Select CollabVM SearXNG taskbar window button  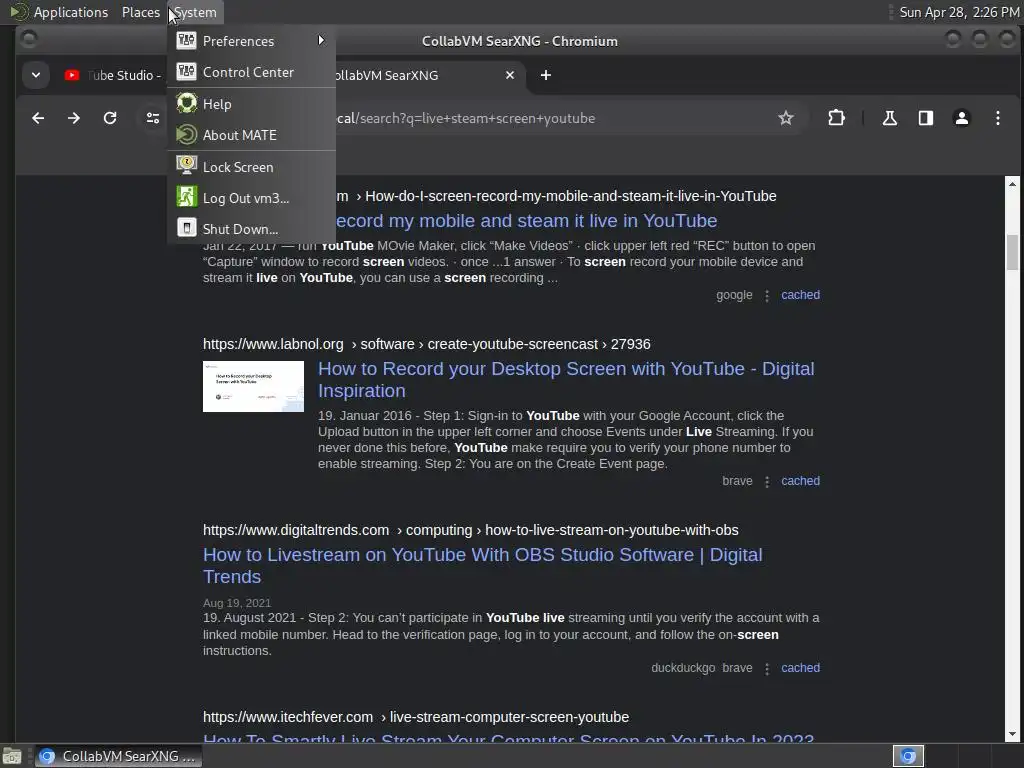coord(118,756)
